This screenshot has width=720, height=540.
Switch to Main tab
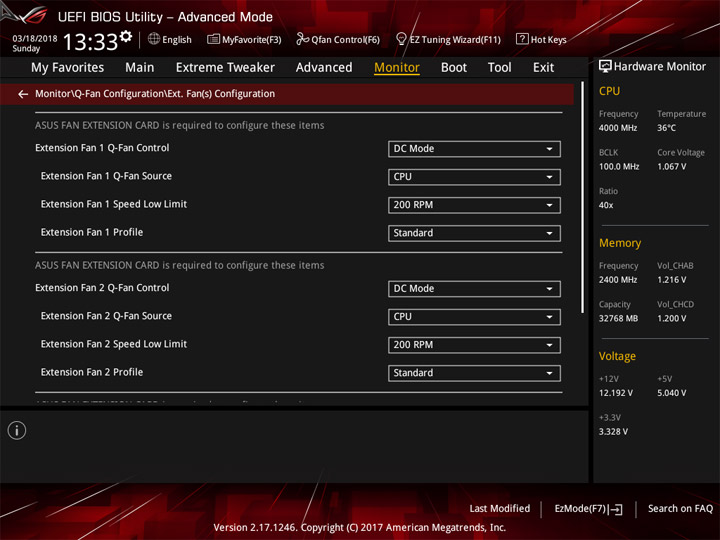click(140, 68)
